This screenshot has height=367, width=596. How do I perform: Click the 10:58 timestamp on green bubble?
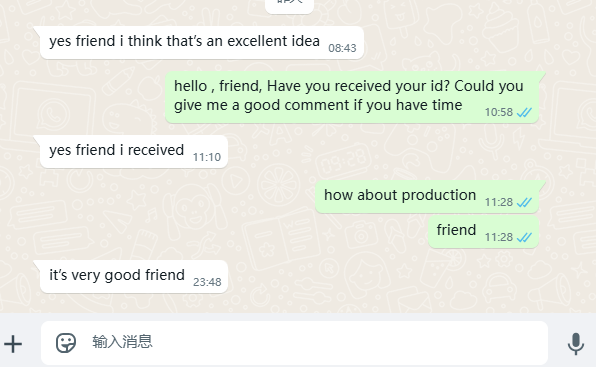499,112
